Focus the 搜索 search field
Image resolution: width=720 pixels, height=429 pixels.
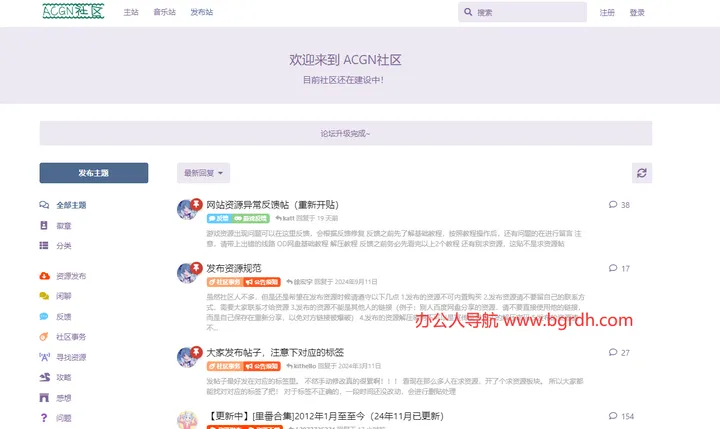[522, 12]
